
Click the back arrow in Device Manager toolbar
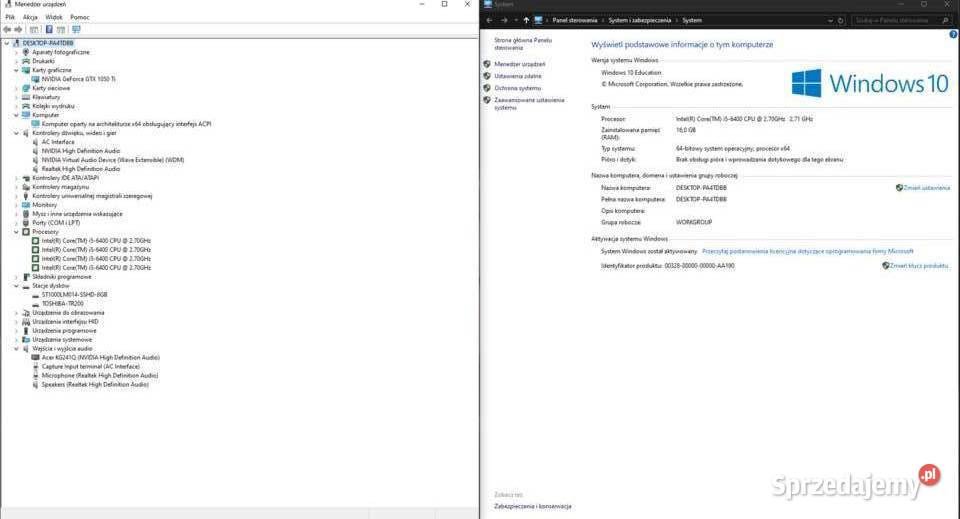pyautogui.click(x=7, y=30)
